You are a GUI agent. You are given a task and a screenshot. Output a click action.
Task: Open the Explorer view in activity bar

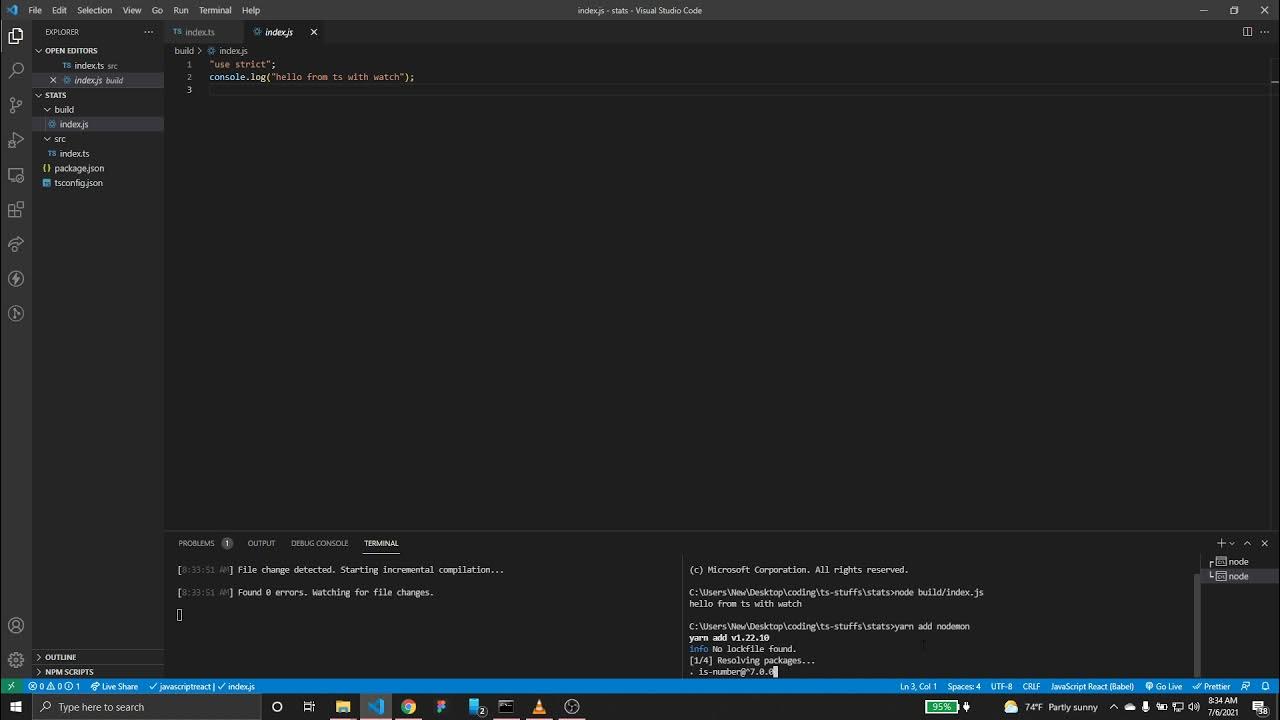coord(16,36)
